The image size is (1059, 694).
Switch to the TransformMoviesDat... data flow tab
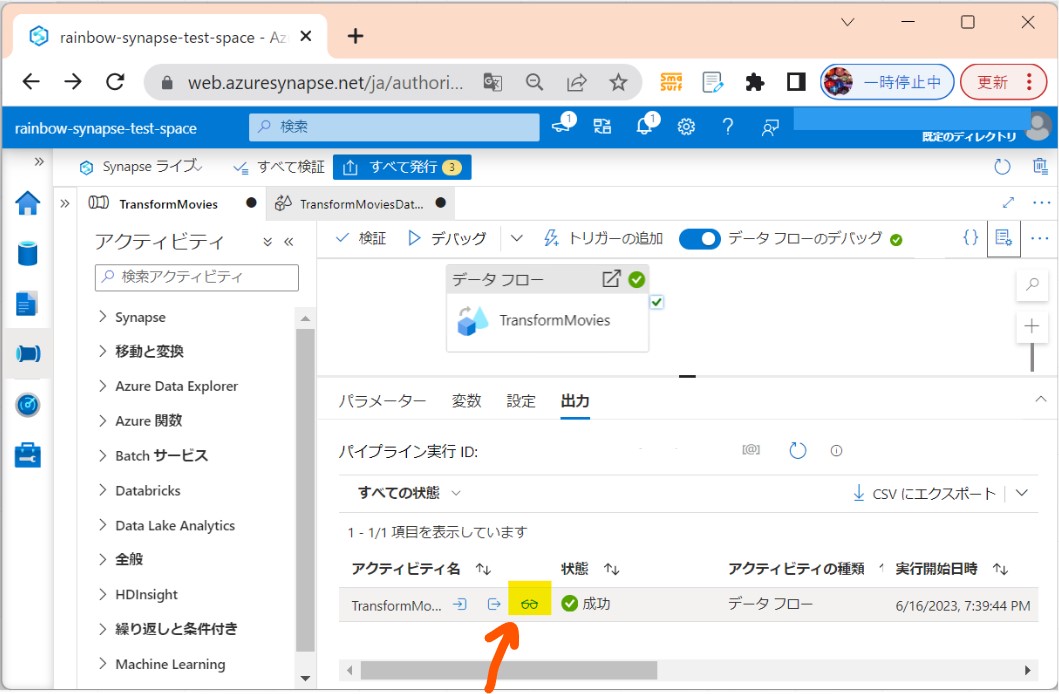tap(361, 204)
